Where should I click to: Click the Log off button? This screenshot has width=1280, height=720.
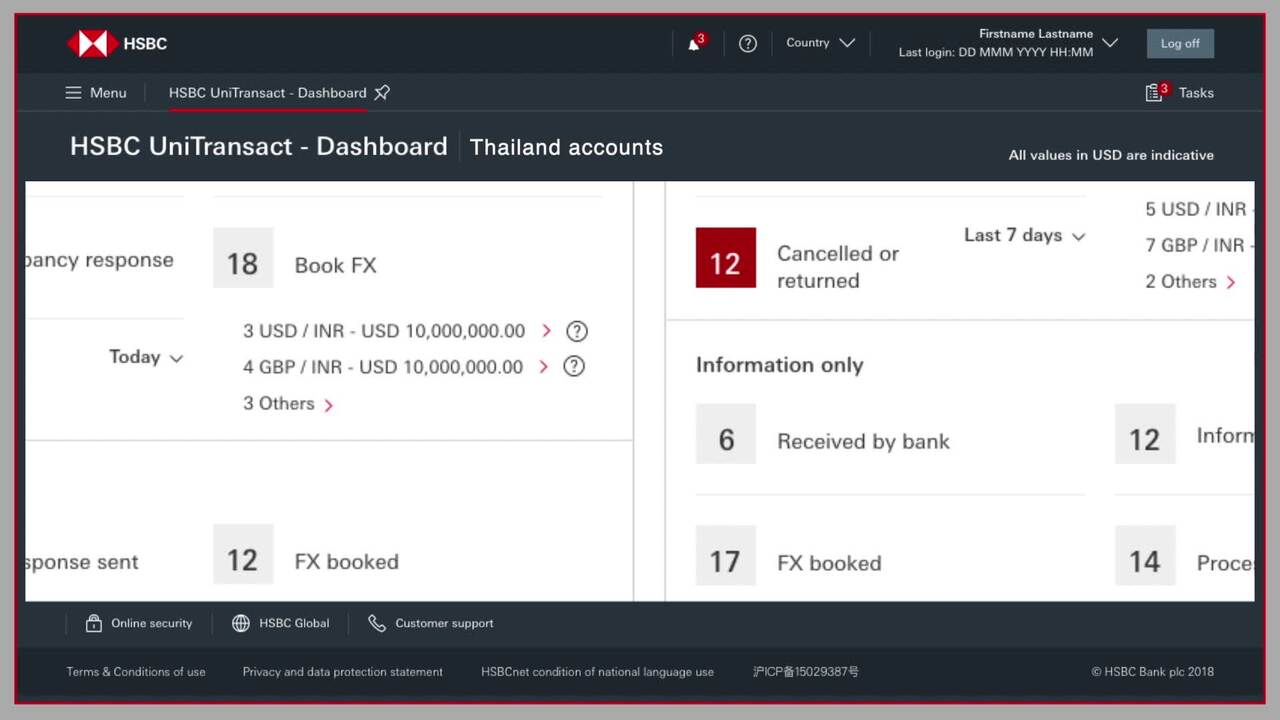tap(1180, 43)
